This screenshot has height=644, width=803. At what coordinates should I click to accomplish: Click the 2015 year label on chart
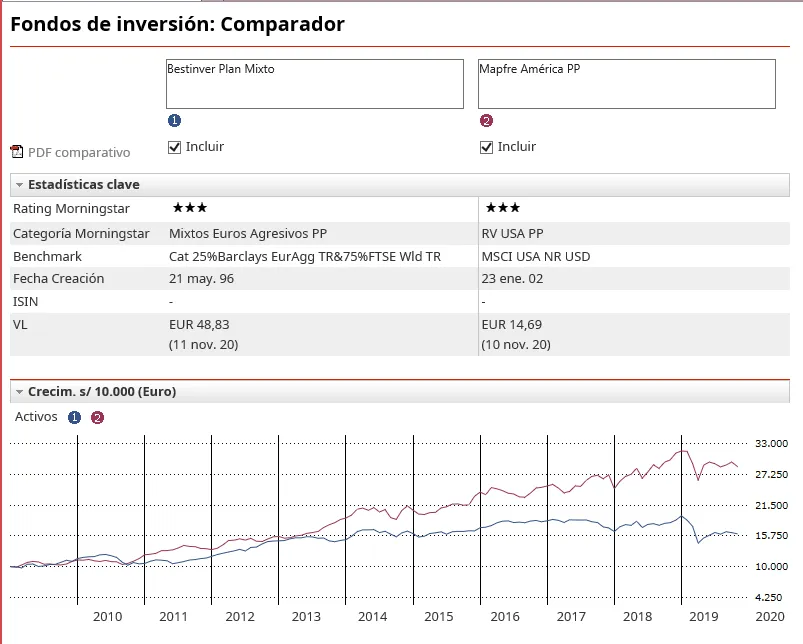click(438, 617)
